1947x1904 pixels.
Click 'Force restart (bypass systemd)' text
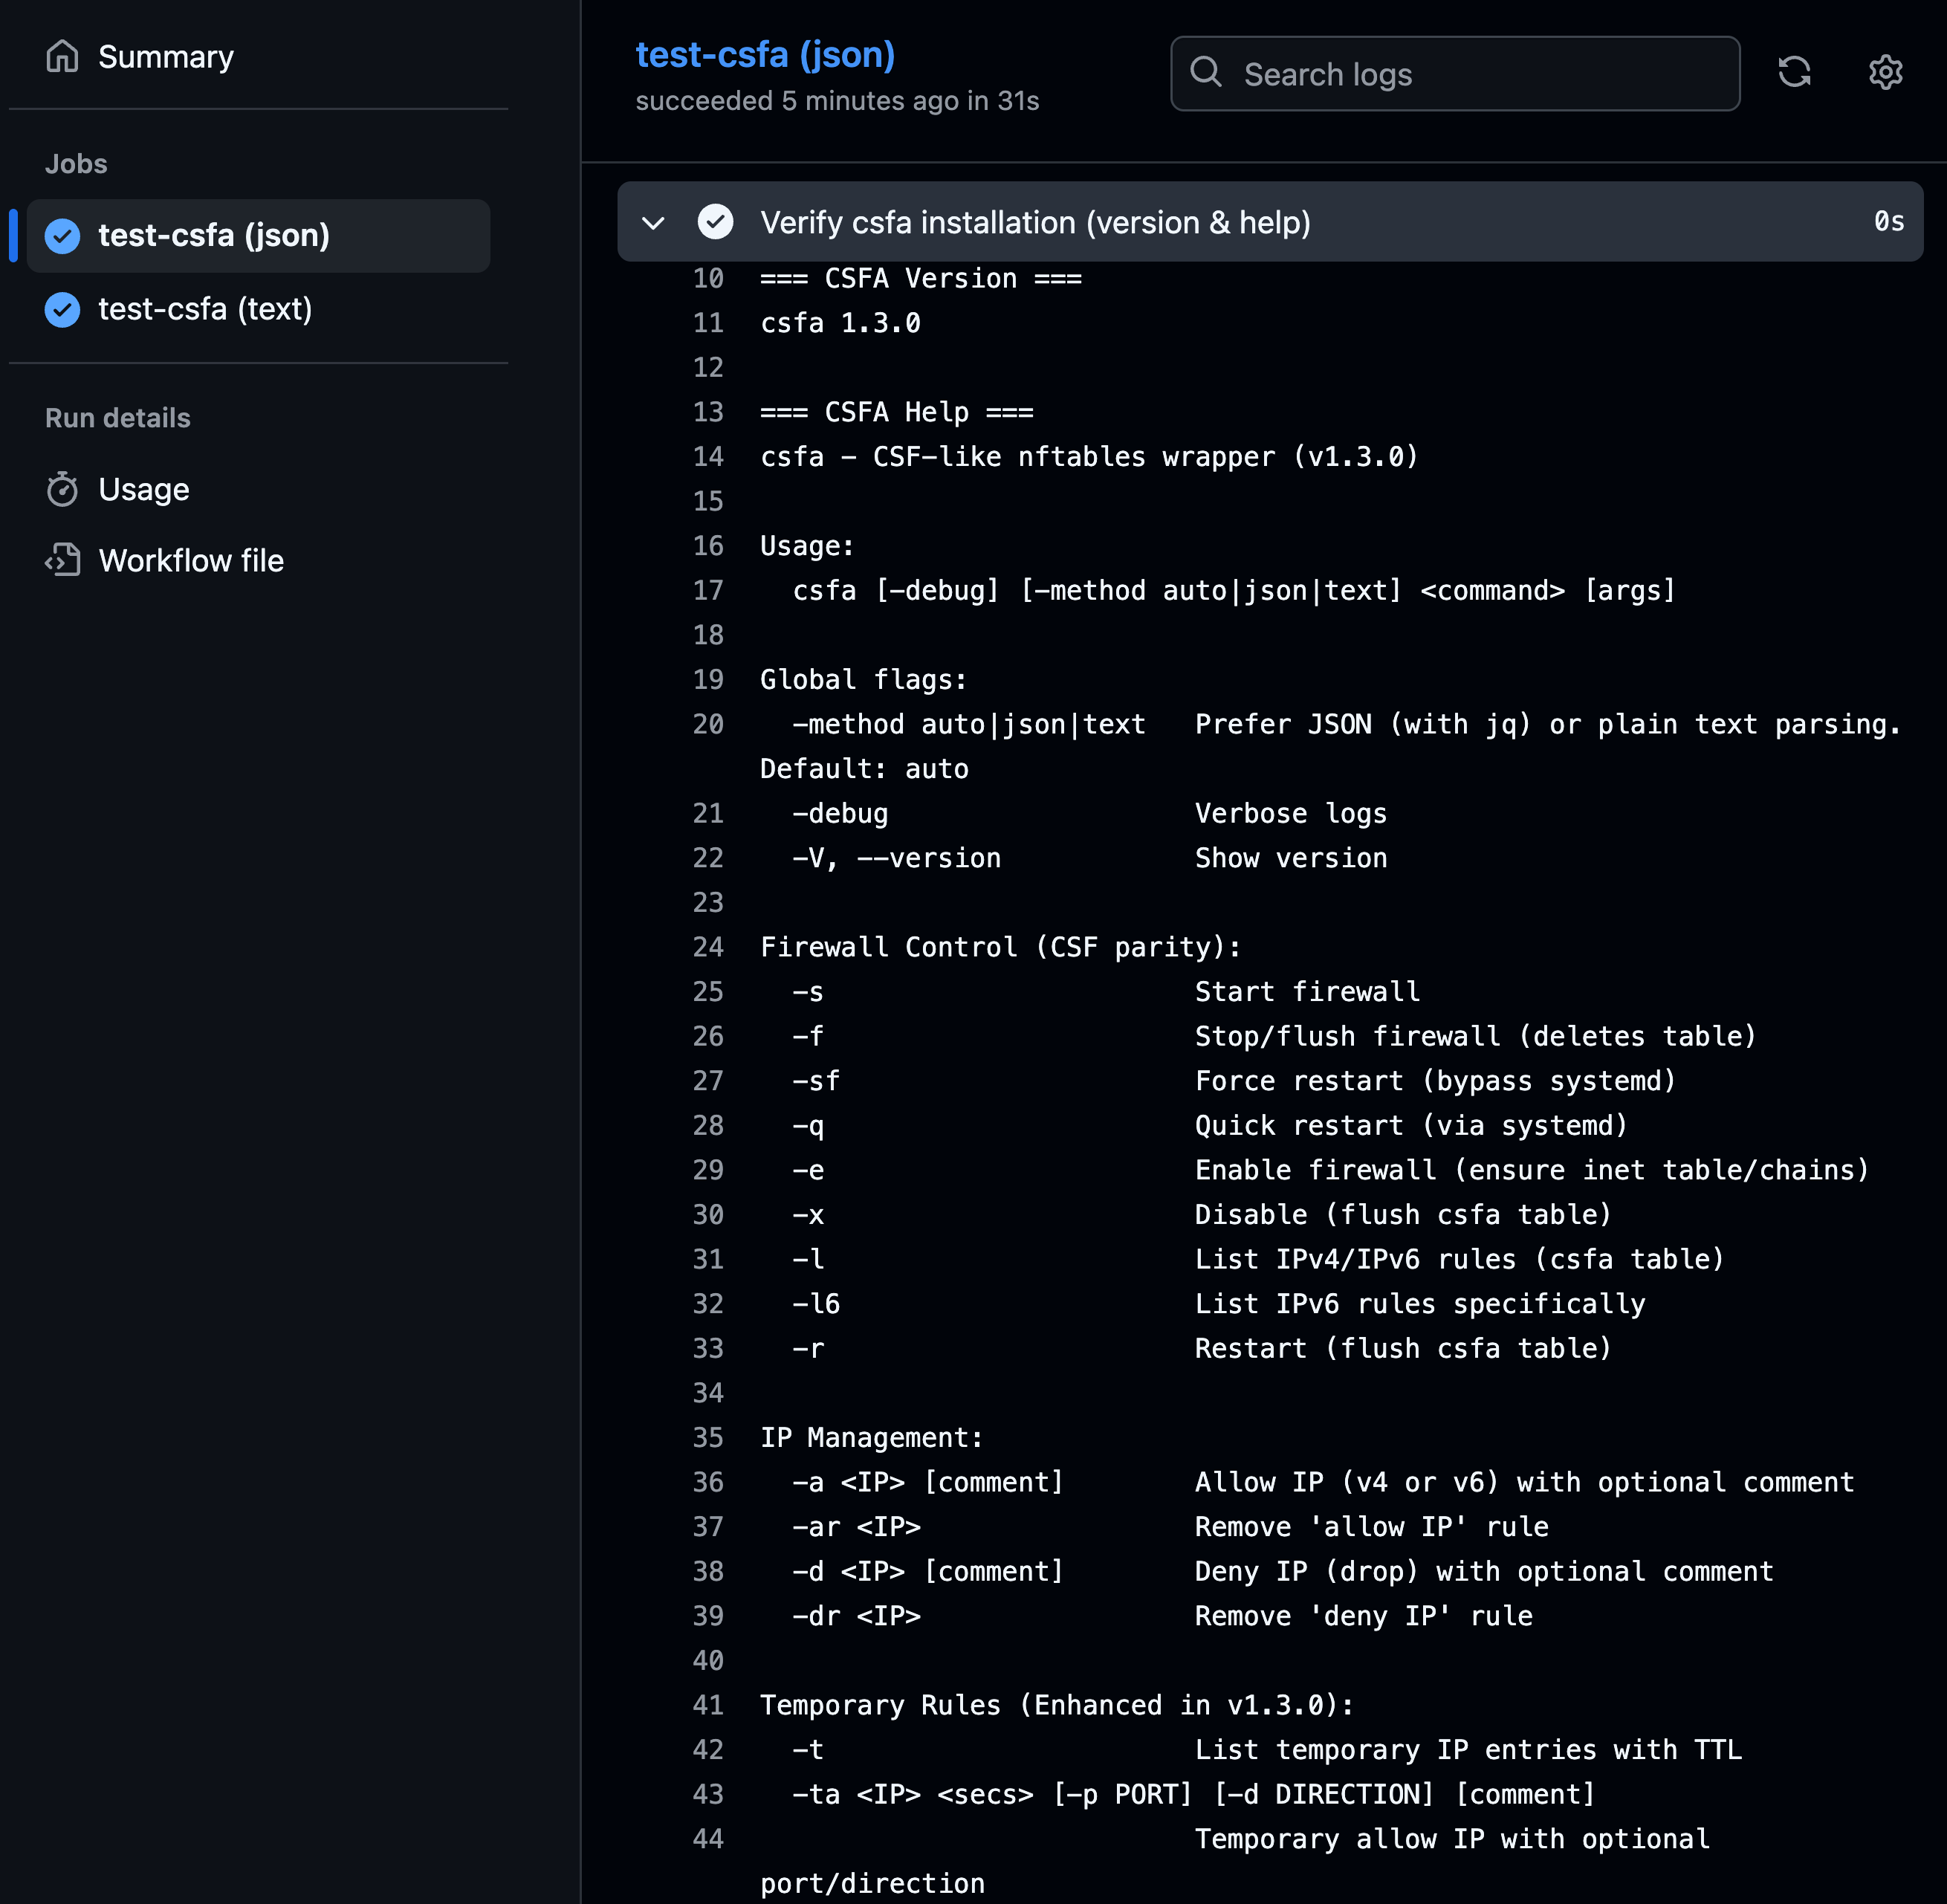(1435, 1081)
